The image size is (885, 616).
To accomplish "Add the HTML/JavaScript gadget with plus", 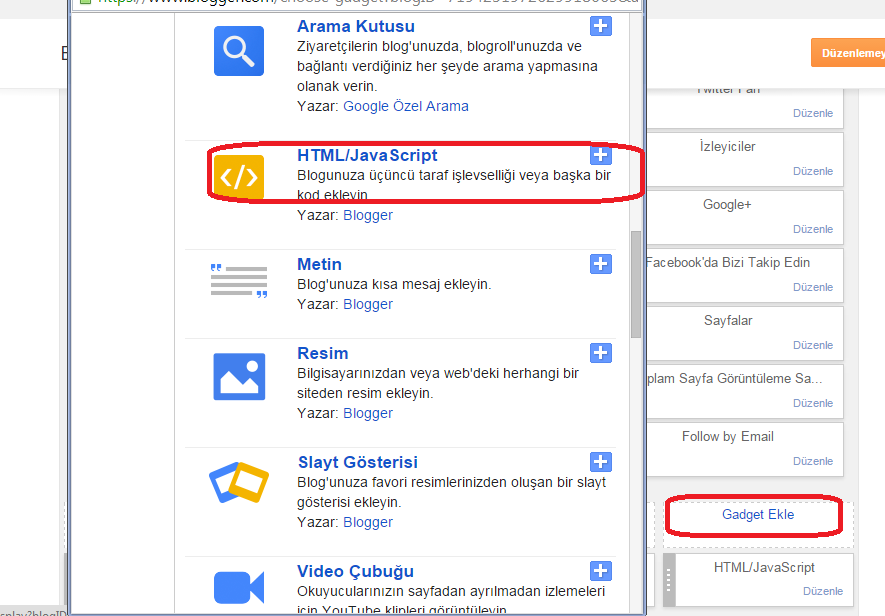I will pos(601,155).
